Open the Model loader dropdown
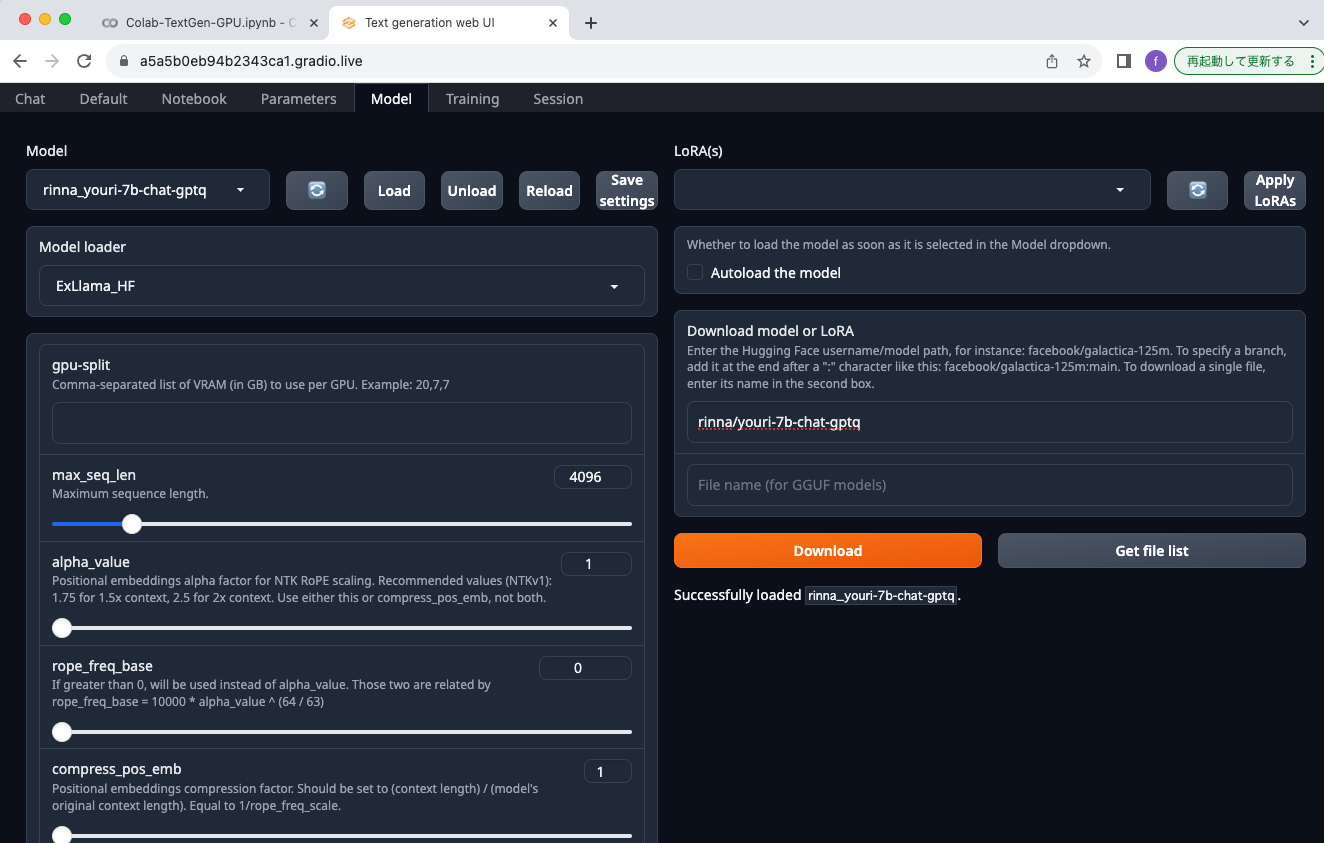 [x=342, y=286]
